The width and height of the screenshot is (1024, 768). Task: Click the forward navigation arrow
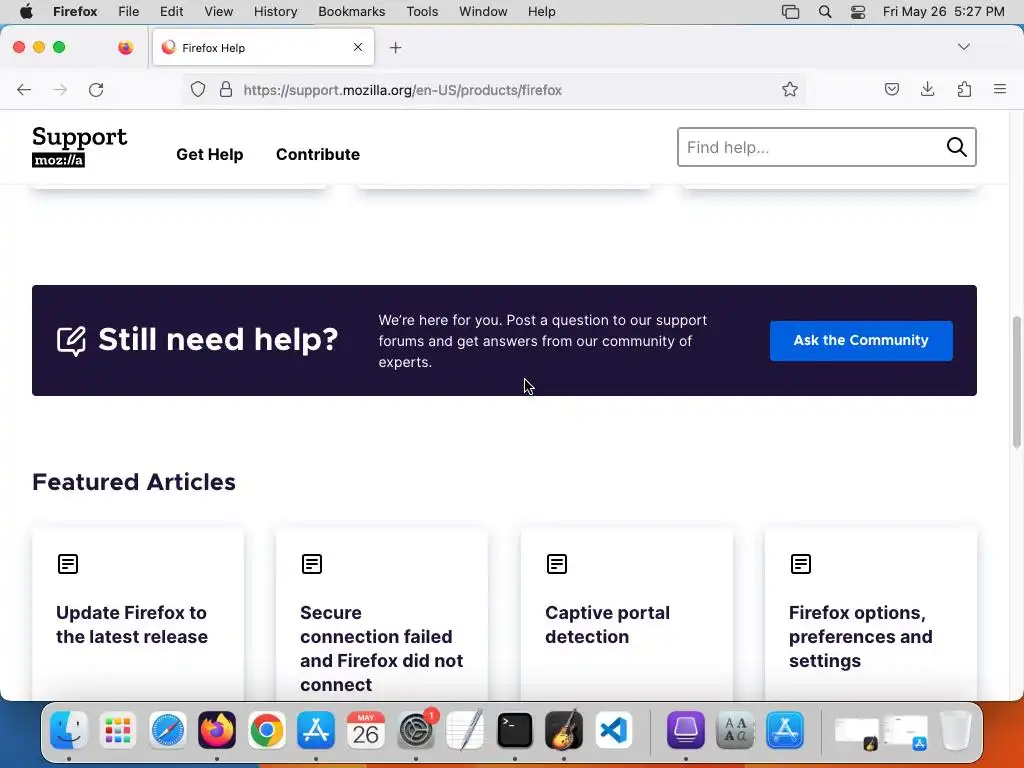point(60,89)
